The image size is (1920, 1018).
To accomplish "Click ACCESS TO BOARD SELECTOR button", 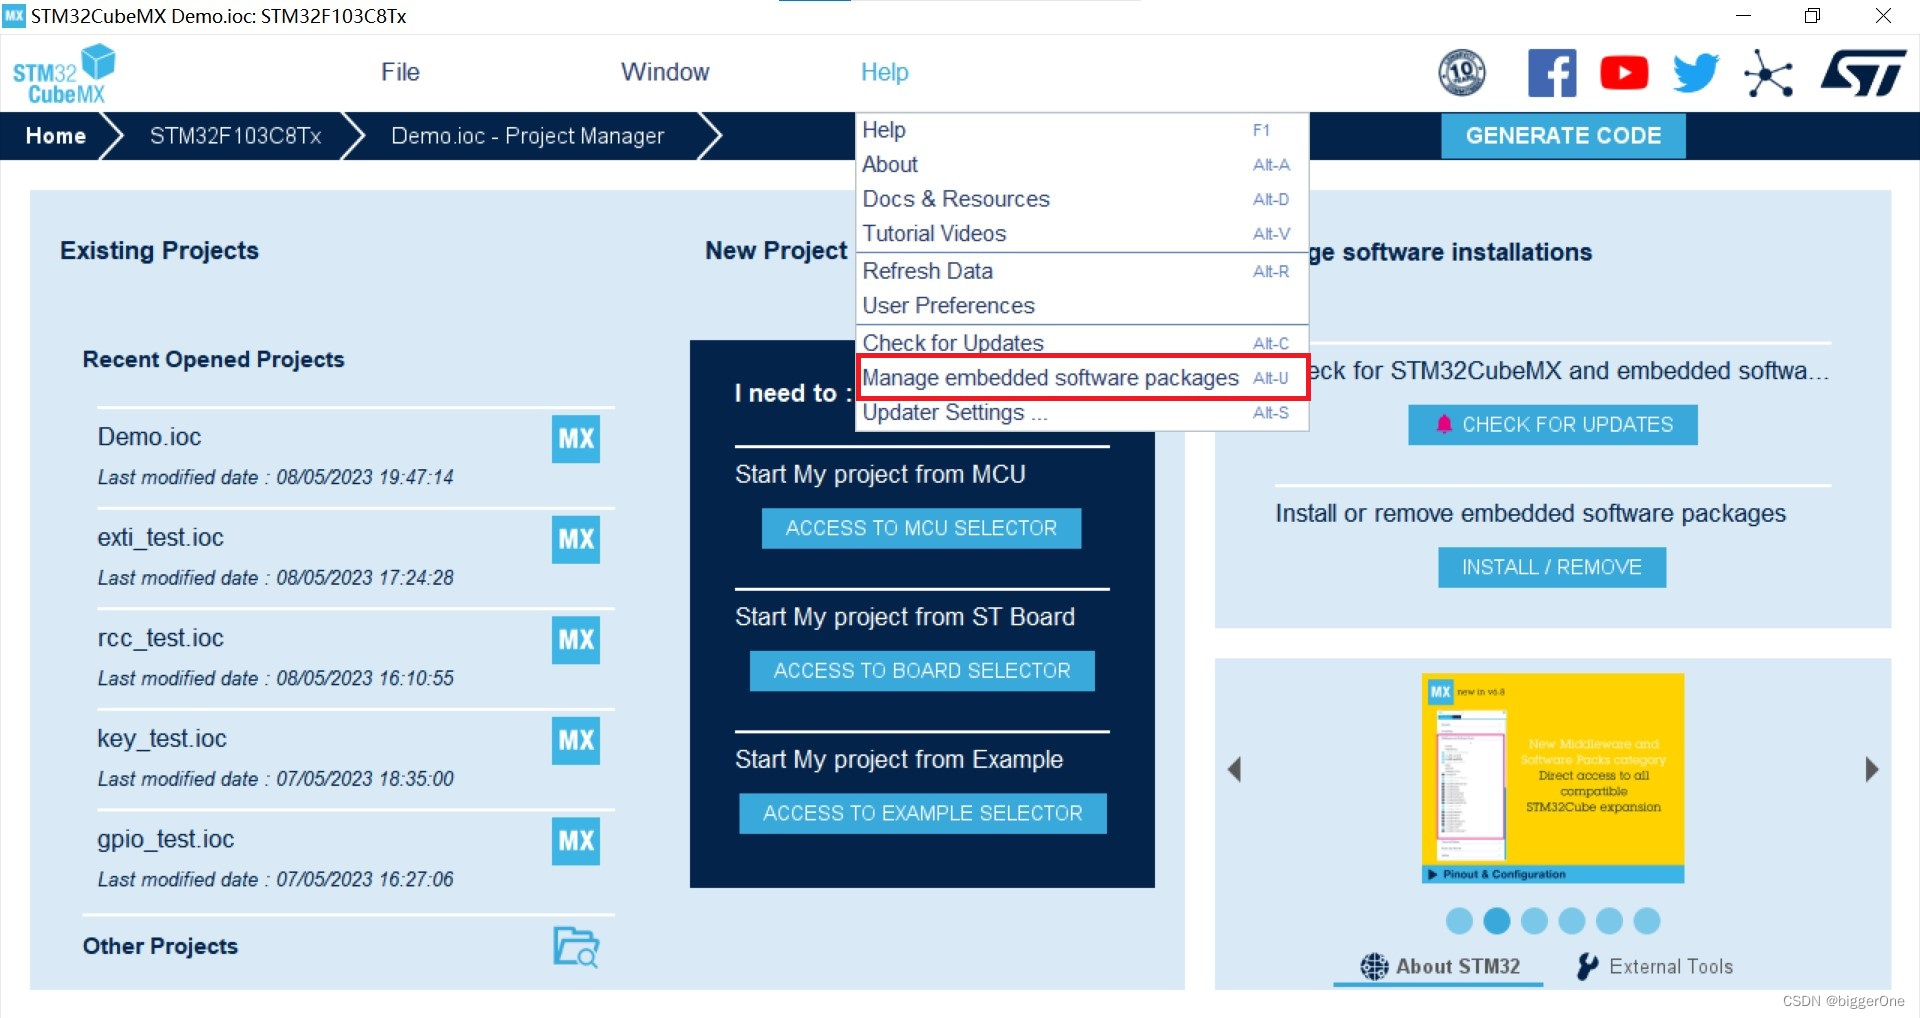I will tap(922, 671).
